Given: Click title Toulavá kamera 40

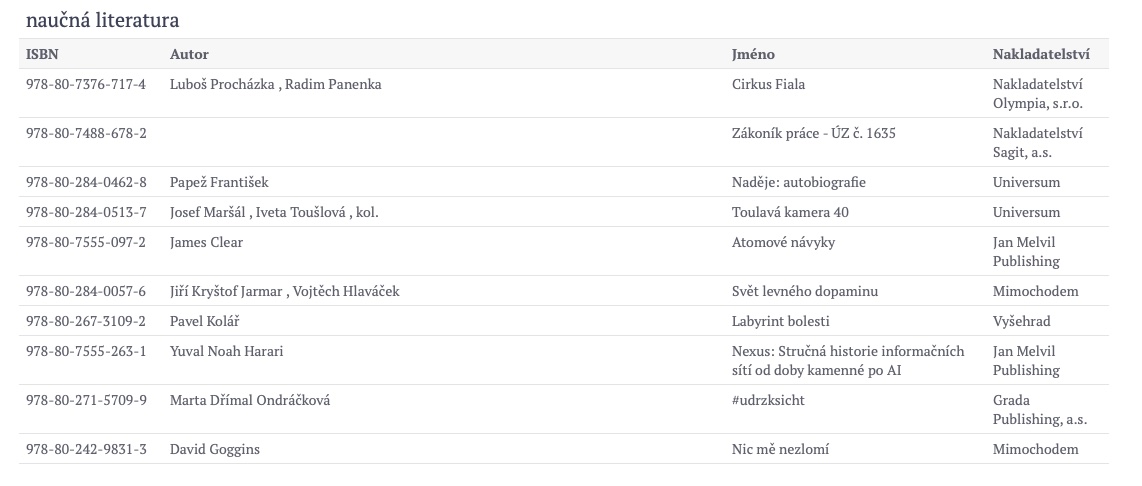Looking at the screenshot, I should (x=790, y=213).
